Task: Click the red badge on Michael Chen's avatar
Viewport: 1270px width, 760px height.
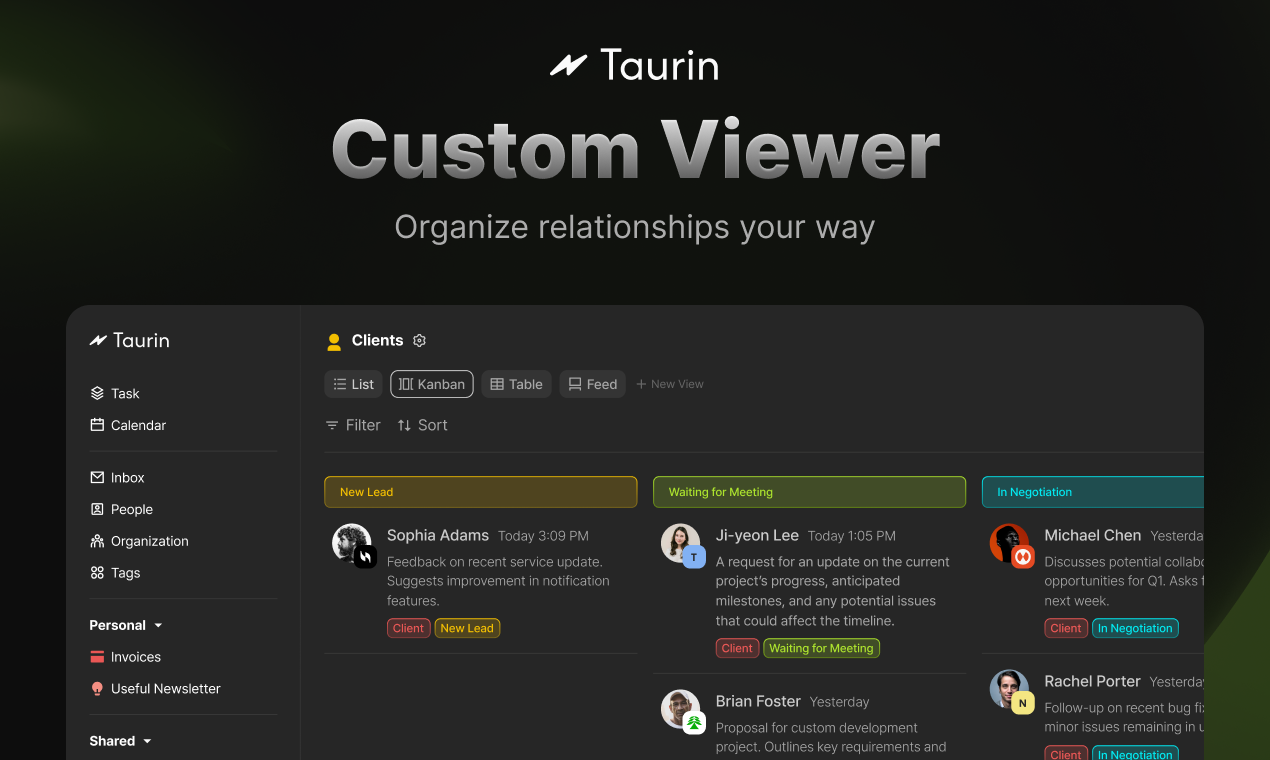Action: pyautogui.click(x=1022, y=557)
